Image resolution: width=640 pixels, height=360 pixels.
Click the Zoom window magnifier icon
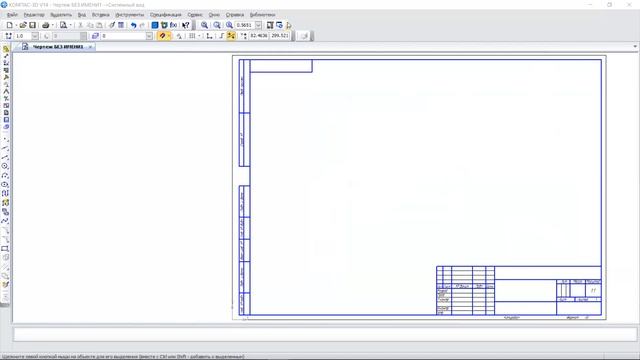coord(217,25)
